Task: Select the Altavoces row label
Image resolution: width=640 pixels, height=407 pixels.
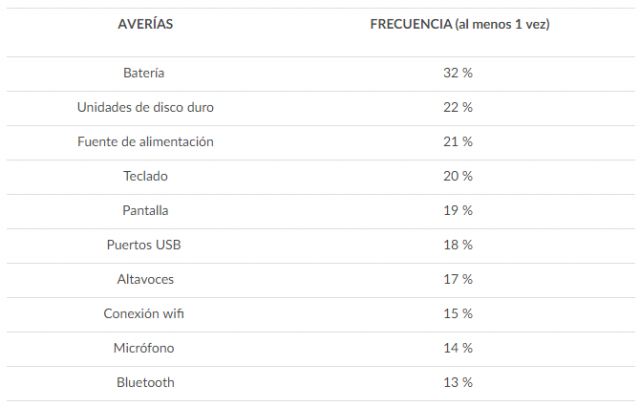Action: coord(145,279)
